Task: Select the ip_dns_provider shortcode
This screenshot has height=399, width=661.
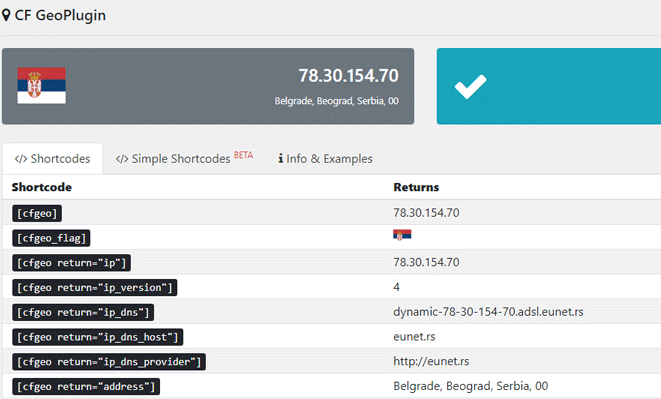Action: pyautogui.click(x=109, y=362)
